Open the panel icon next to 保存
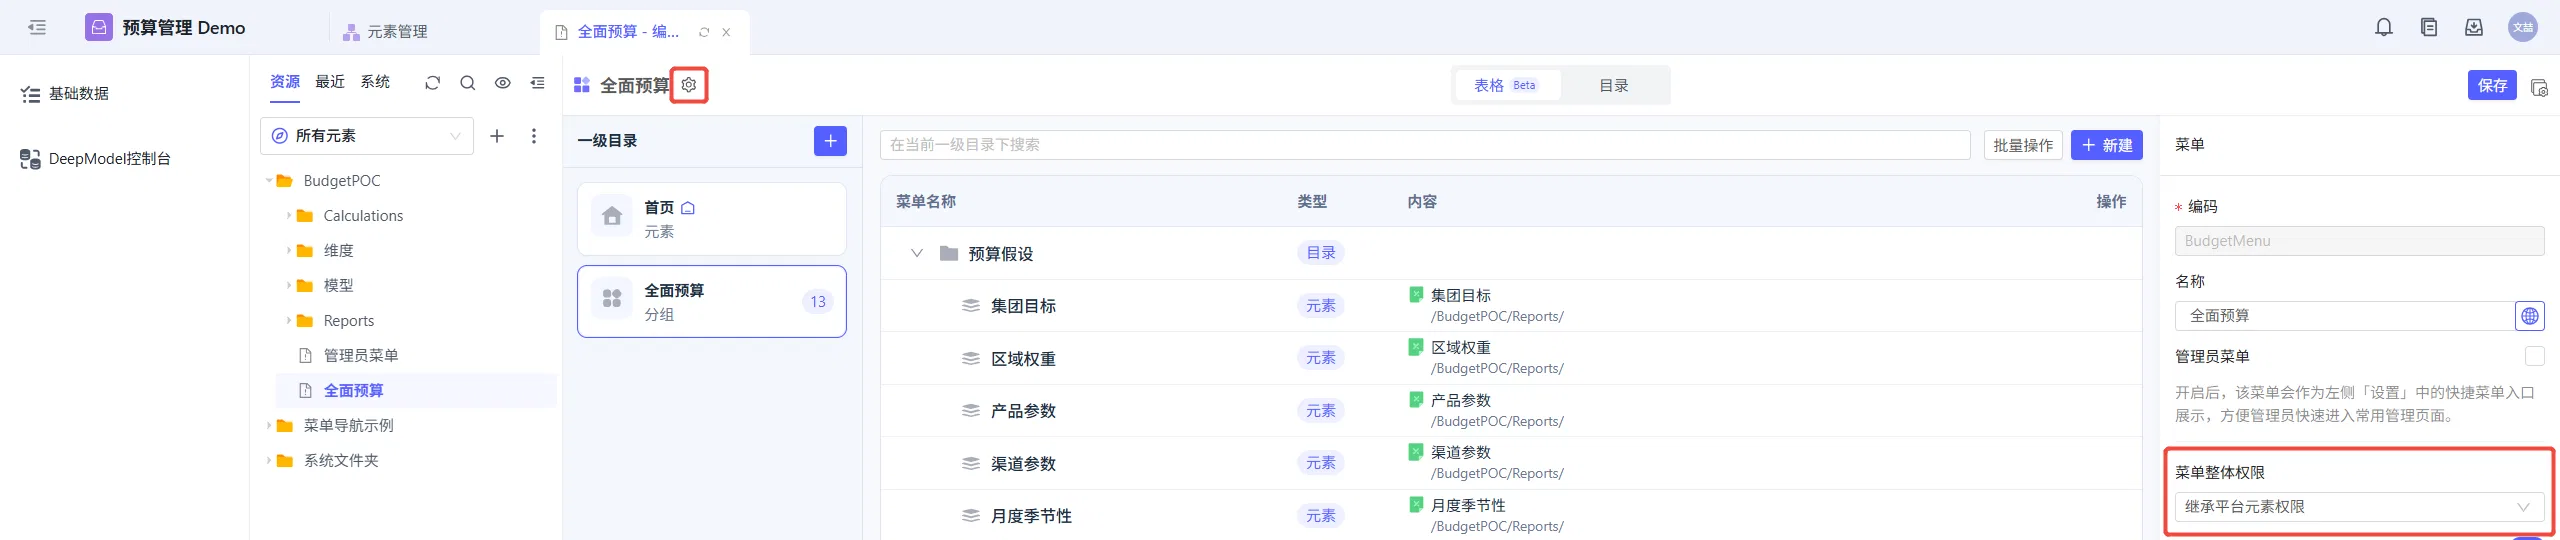The width and height of the screenshot is (2560, 540). (2539, 87)
